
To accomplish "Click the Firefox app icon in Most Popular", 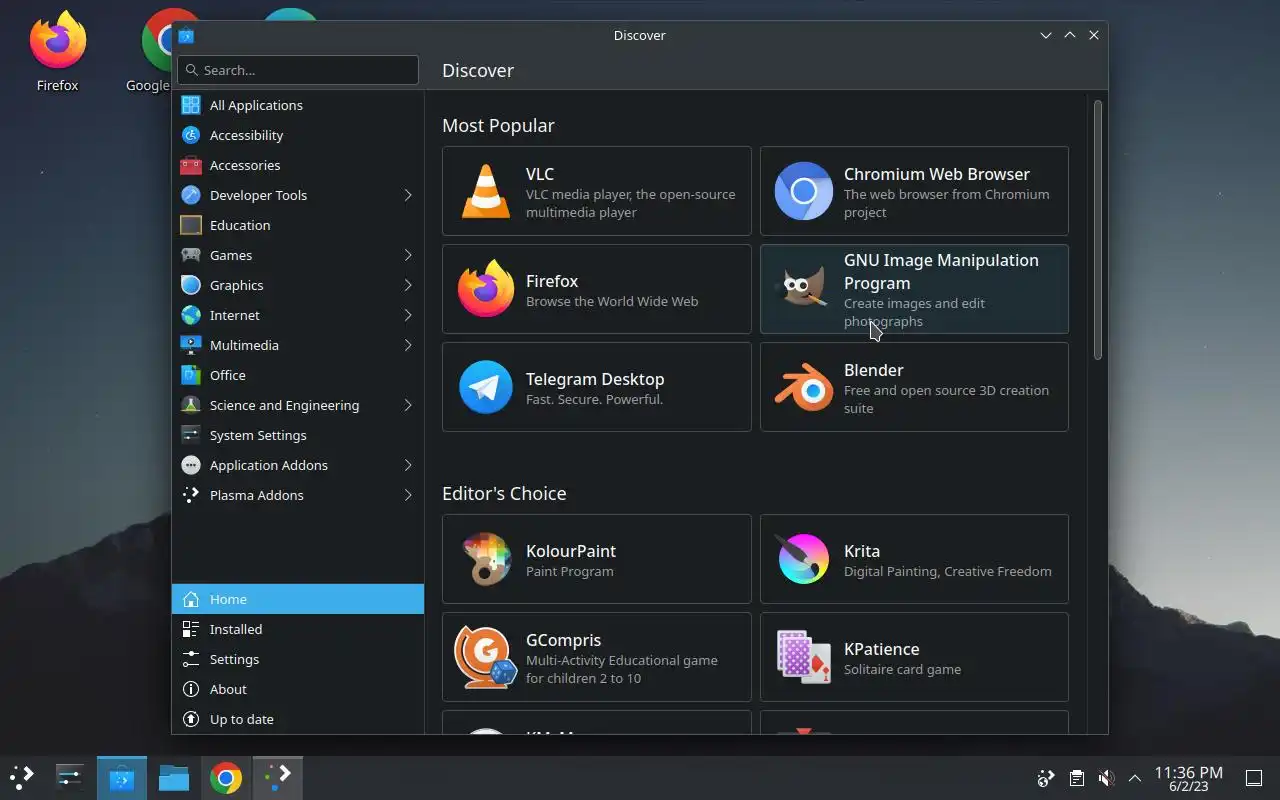I will pyautogui.click(x=486, y=289).
